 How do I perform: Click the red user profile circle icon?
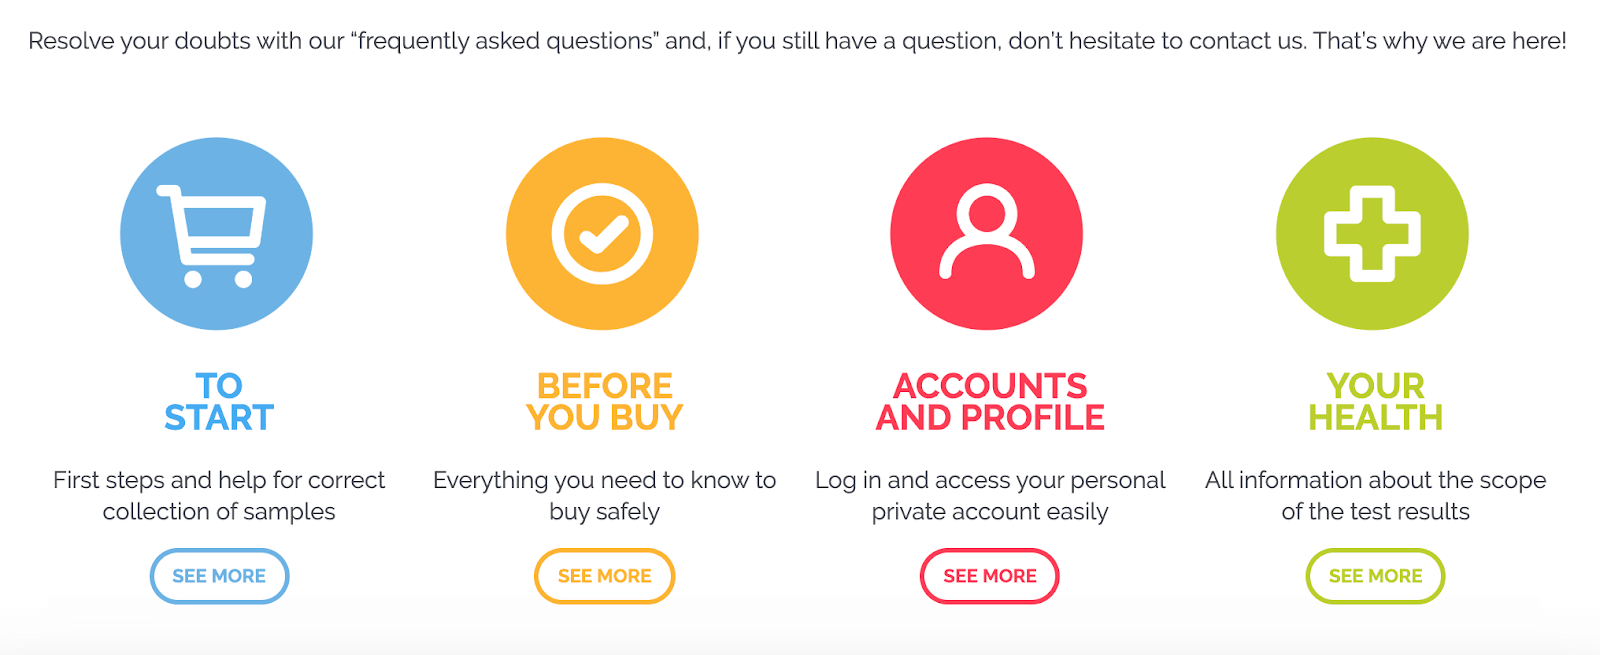pyautogui.click(x=987, y=234)
